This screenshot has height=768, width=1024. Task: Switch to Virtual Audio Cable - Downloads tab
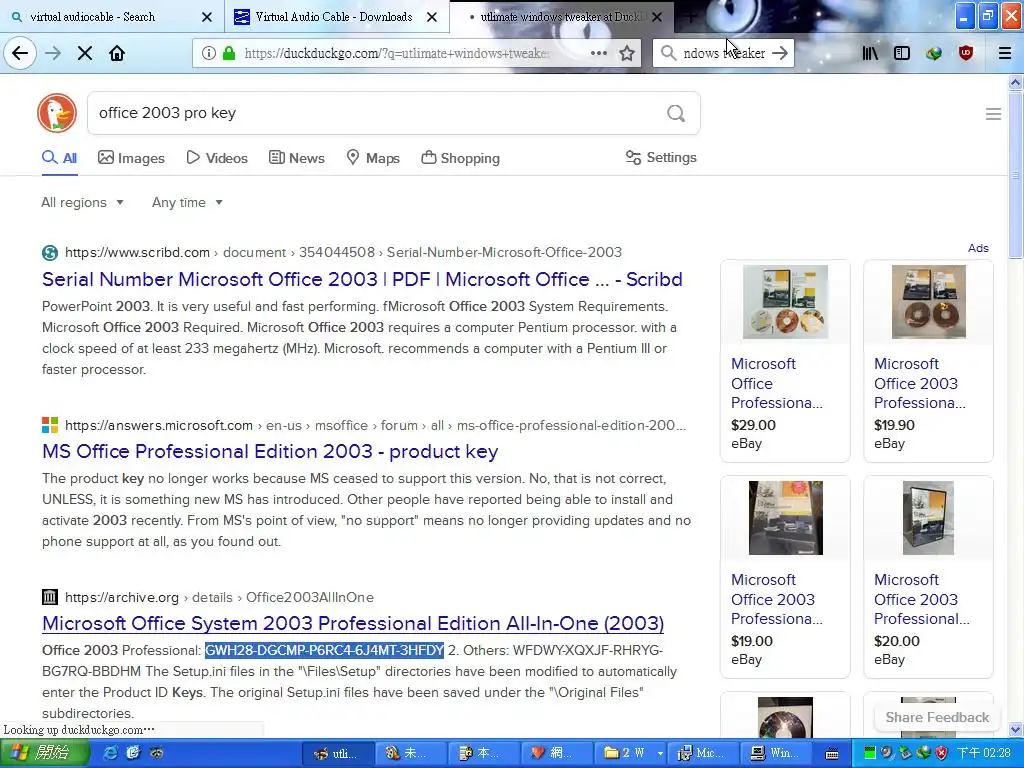coord(333,17)
